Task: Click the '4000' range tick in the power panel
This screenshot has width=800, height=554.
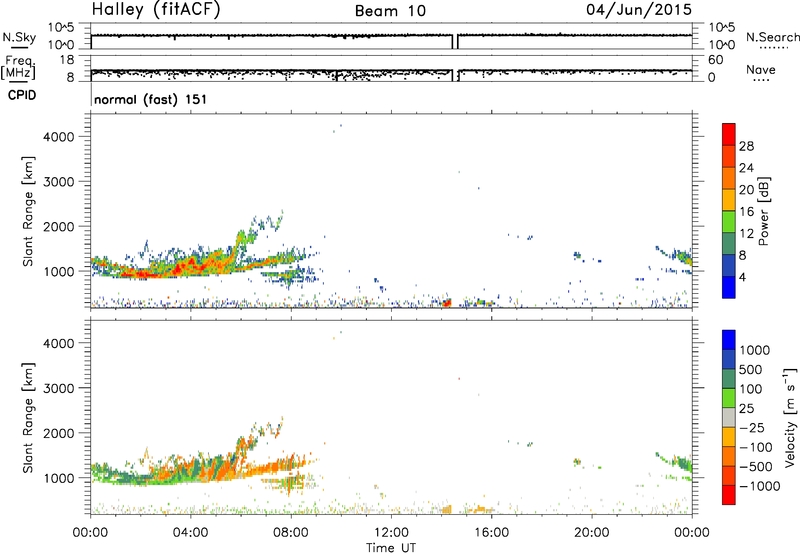Action: pos(59,137)
